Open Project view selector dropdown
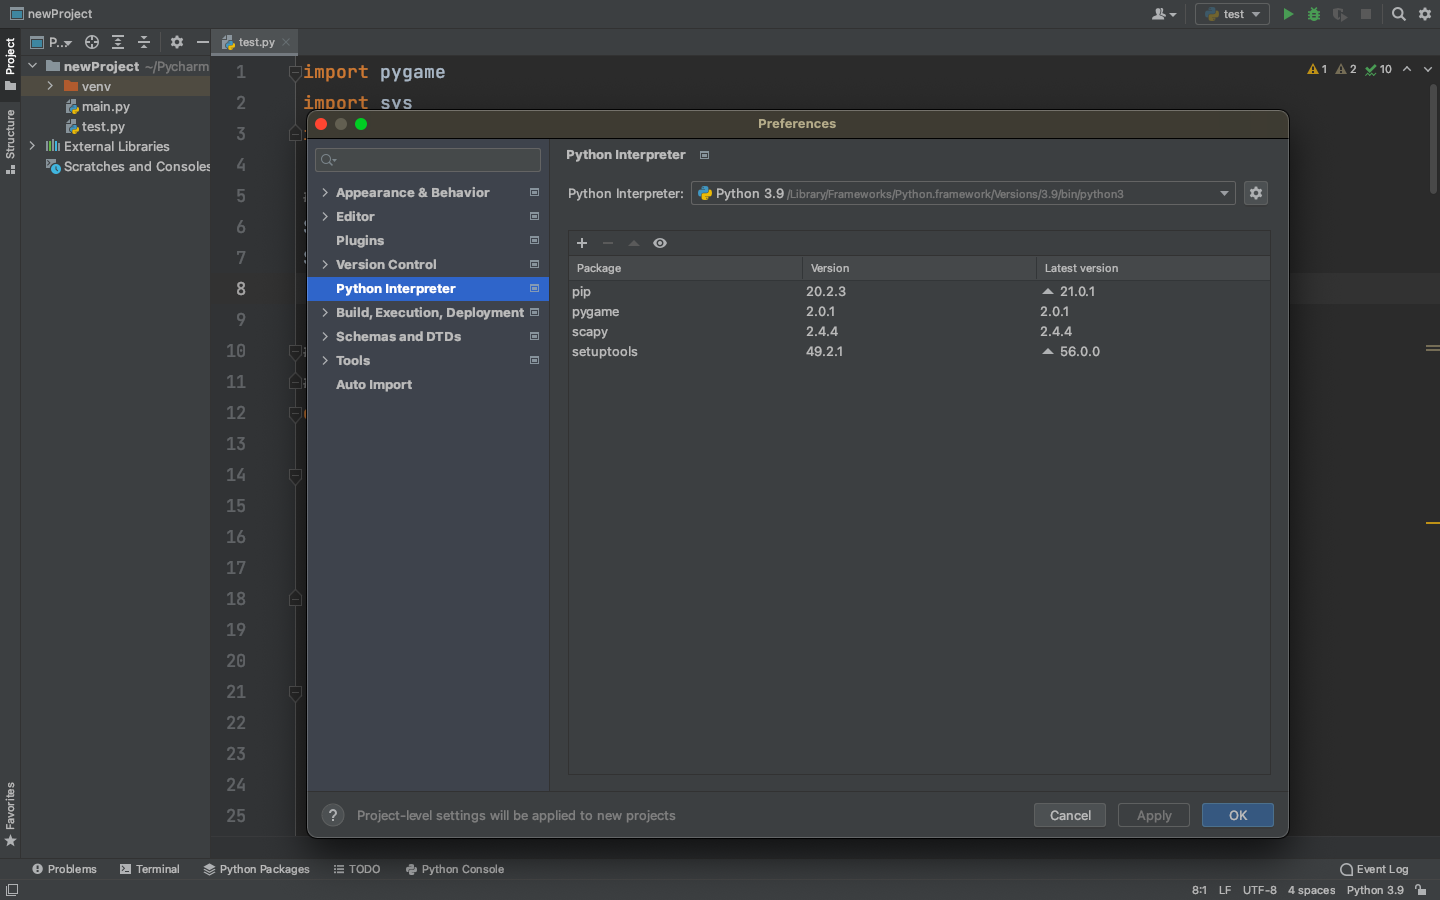Screen dimensions: 1440x900 pyautogui.click(x=51, y=42)
